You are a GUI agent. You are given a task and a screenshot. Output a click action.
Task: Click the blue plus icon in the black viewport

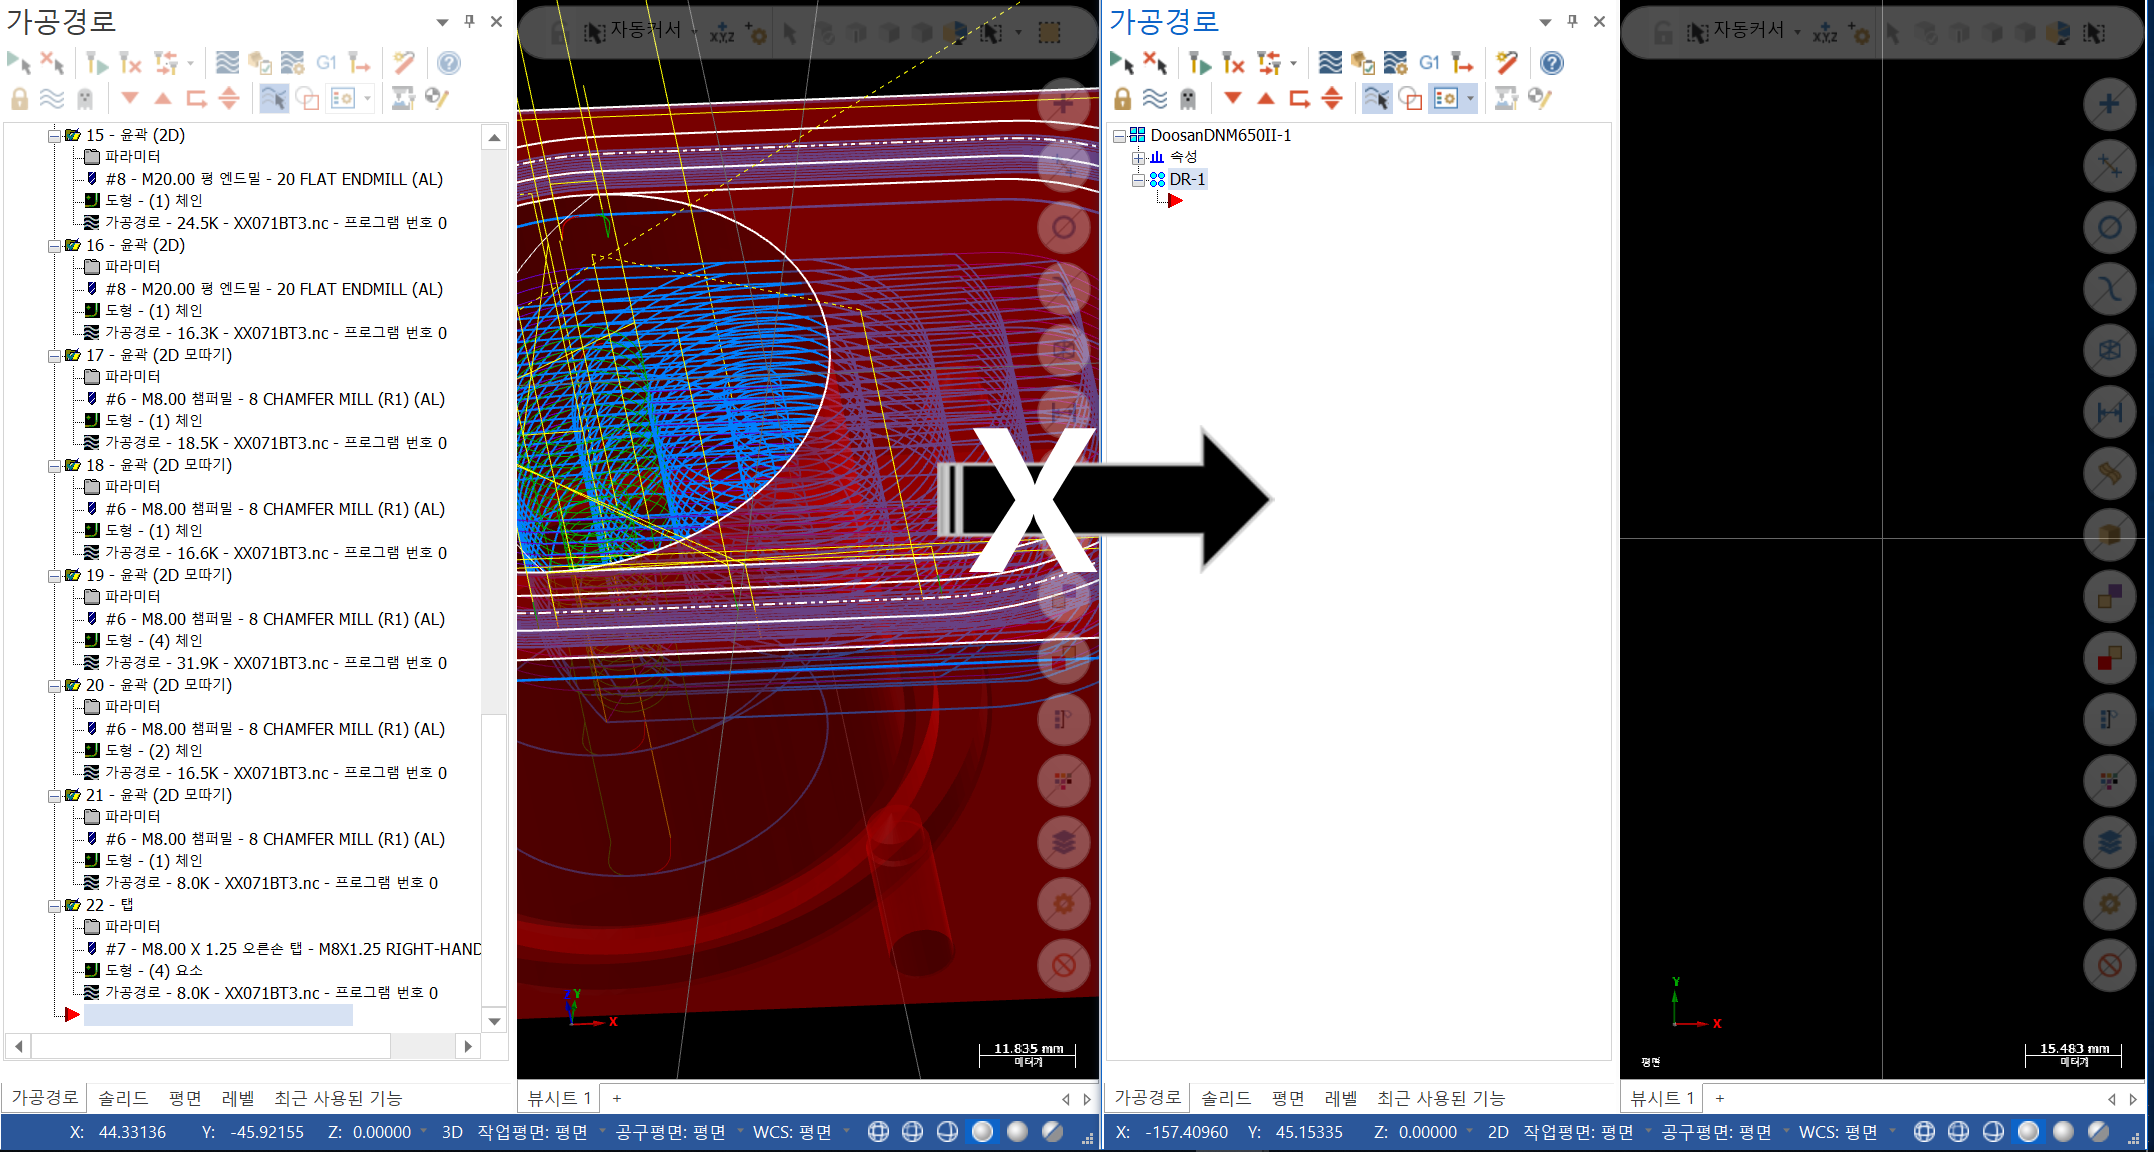click(2109, 104)
